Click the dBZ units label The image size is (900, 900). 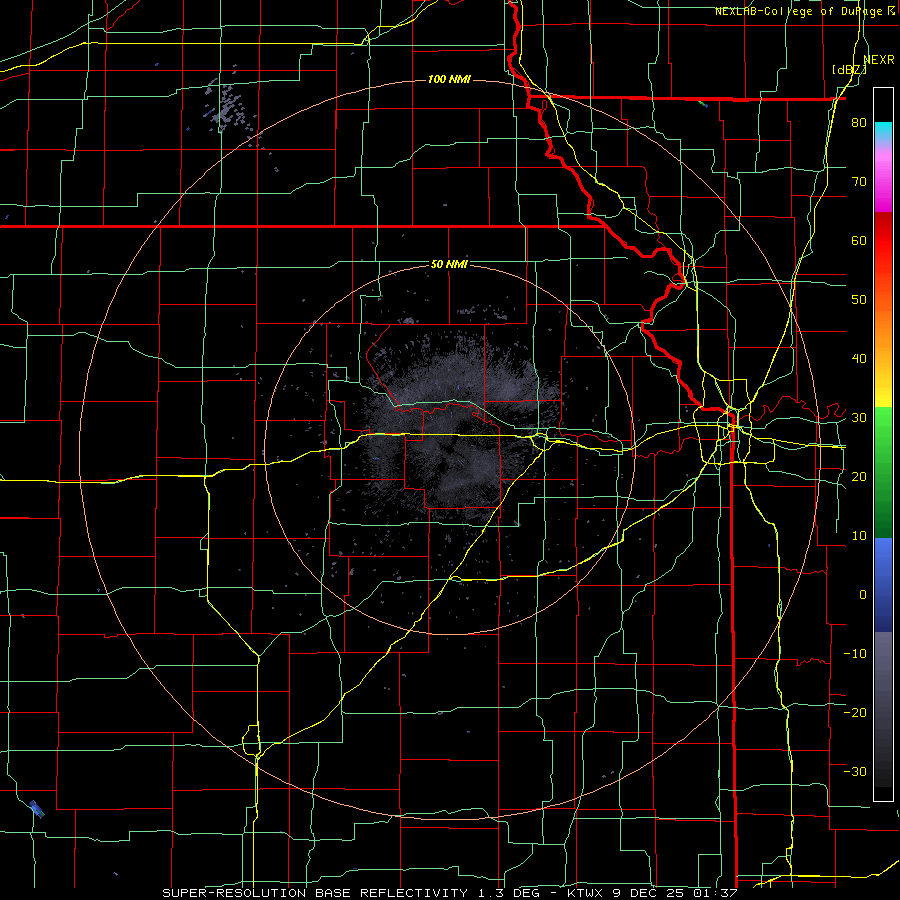point(849,69)
